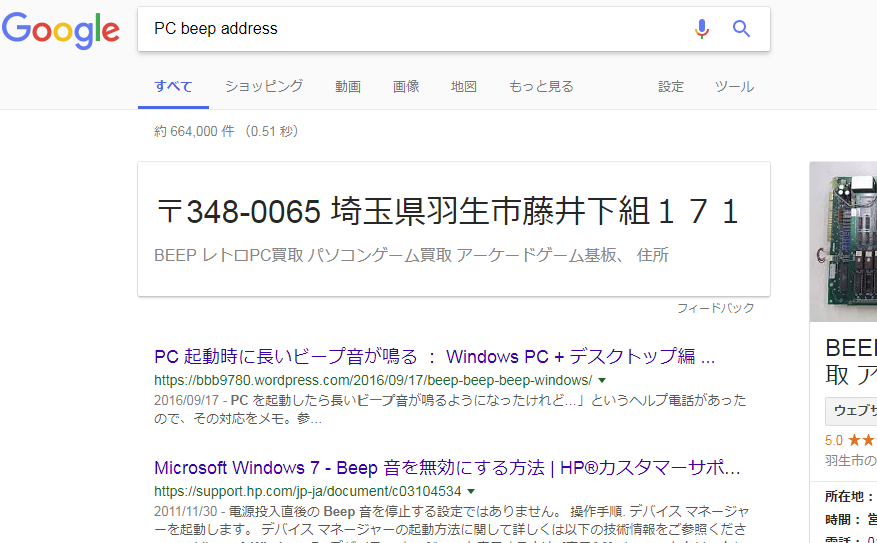
Task: Click the 所在地 label in the side panel
Action: [850, 497]
